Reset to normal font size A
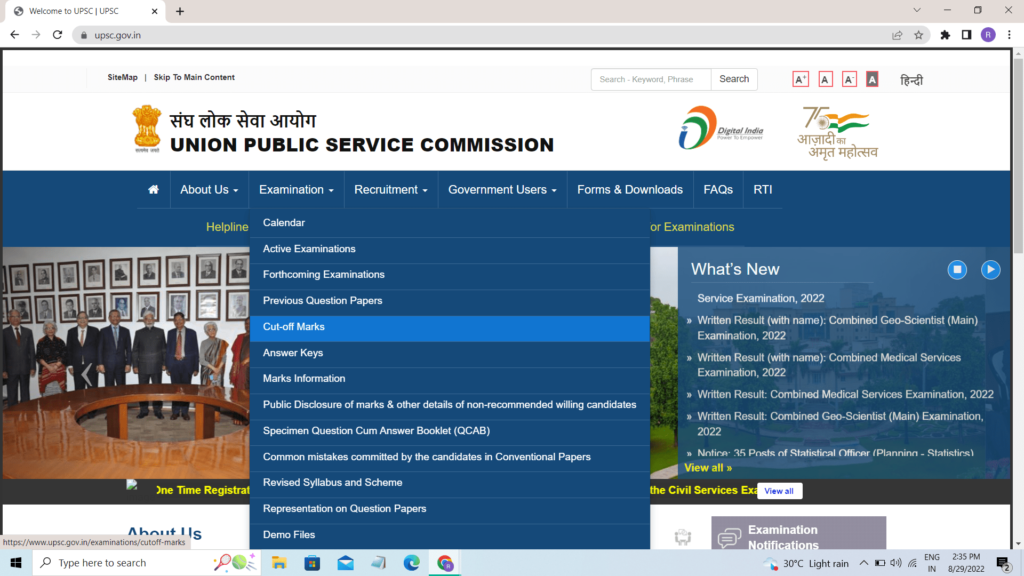 click(x=825, y=79)
